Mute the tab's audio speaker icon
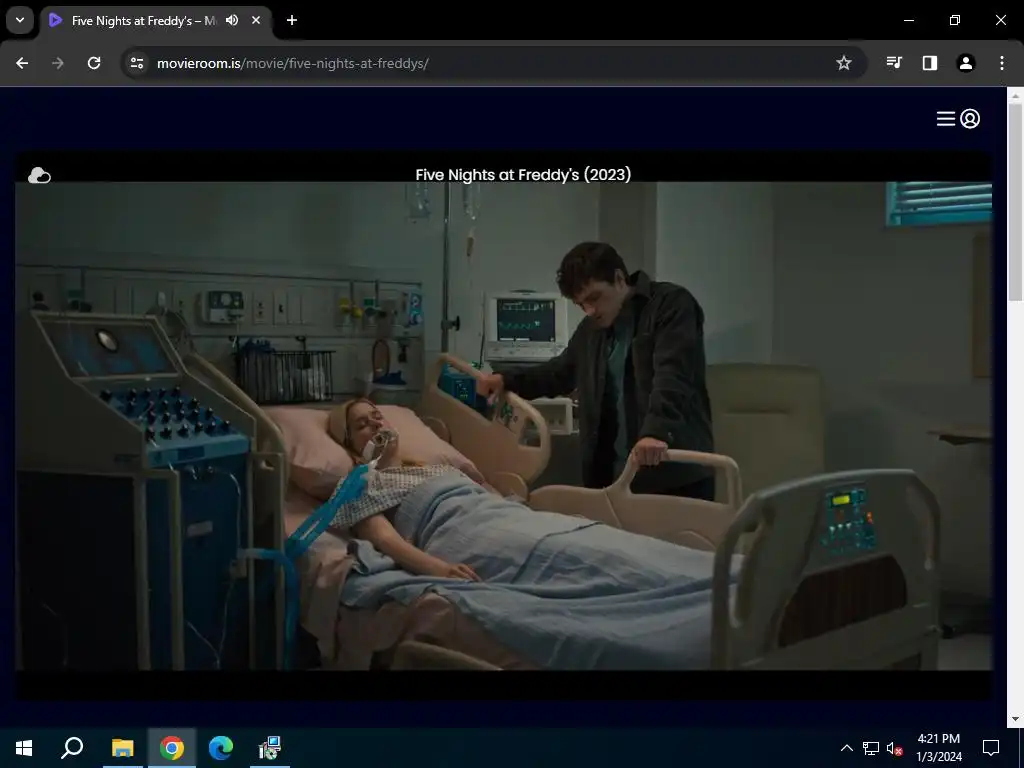1024x768 pixels. click(232, 20)
